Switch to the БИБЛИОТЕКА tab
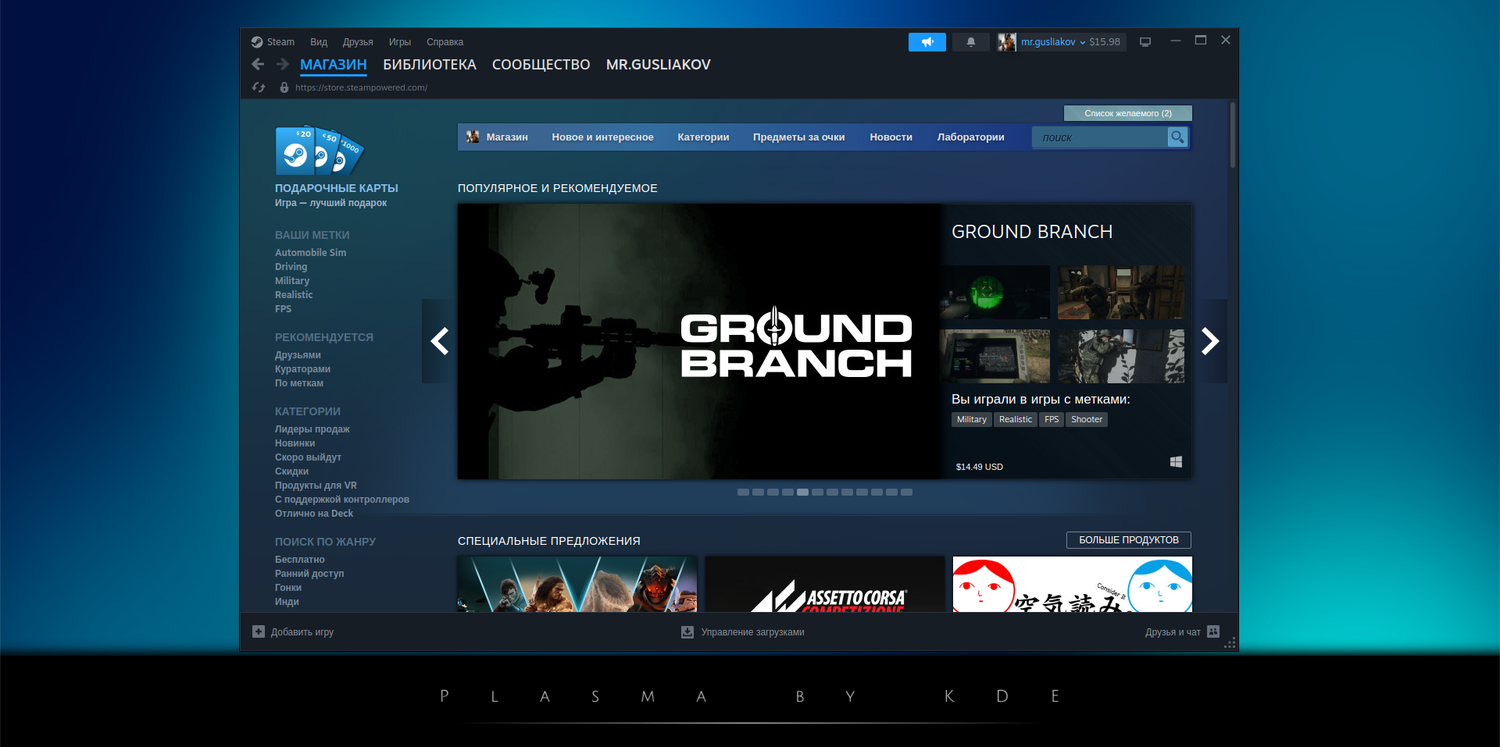Viewport: 1500px width, 747px height. (x=429, y=65)
